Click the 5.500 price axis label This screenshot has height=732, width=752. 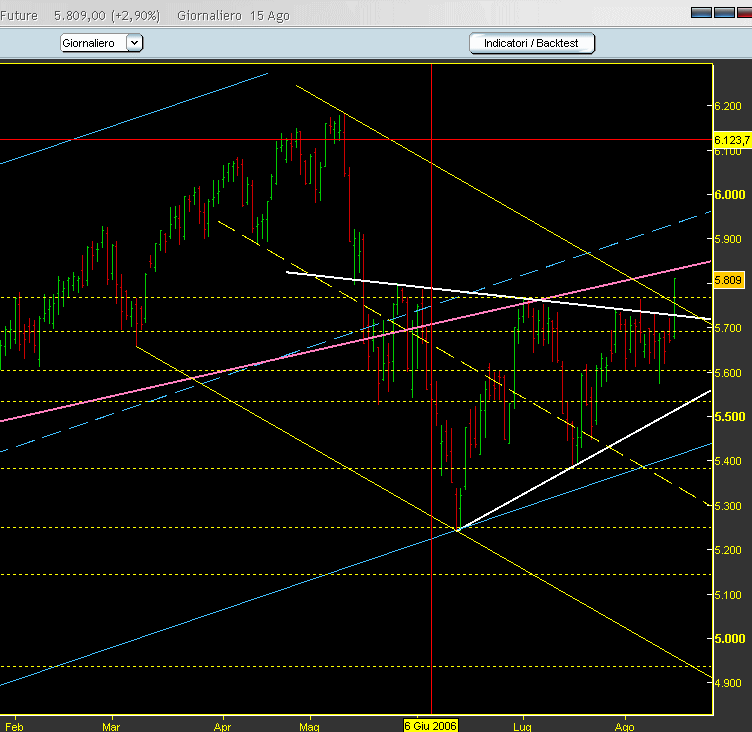coord(730,416)
